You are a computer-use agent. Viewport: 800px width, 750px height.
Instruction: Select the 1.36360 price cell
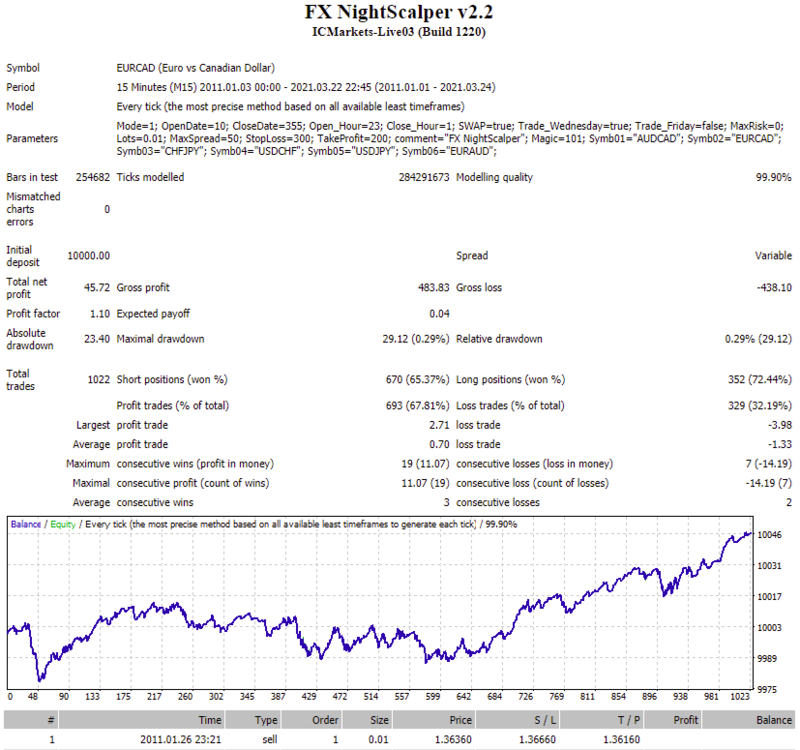click(453, 739)
